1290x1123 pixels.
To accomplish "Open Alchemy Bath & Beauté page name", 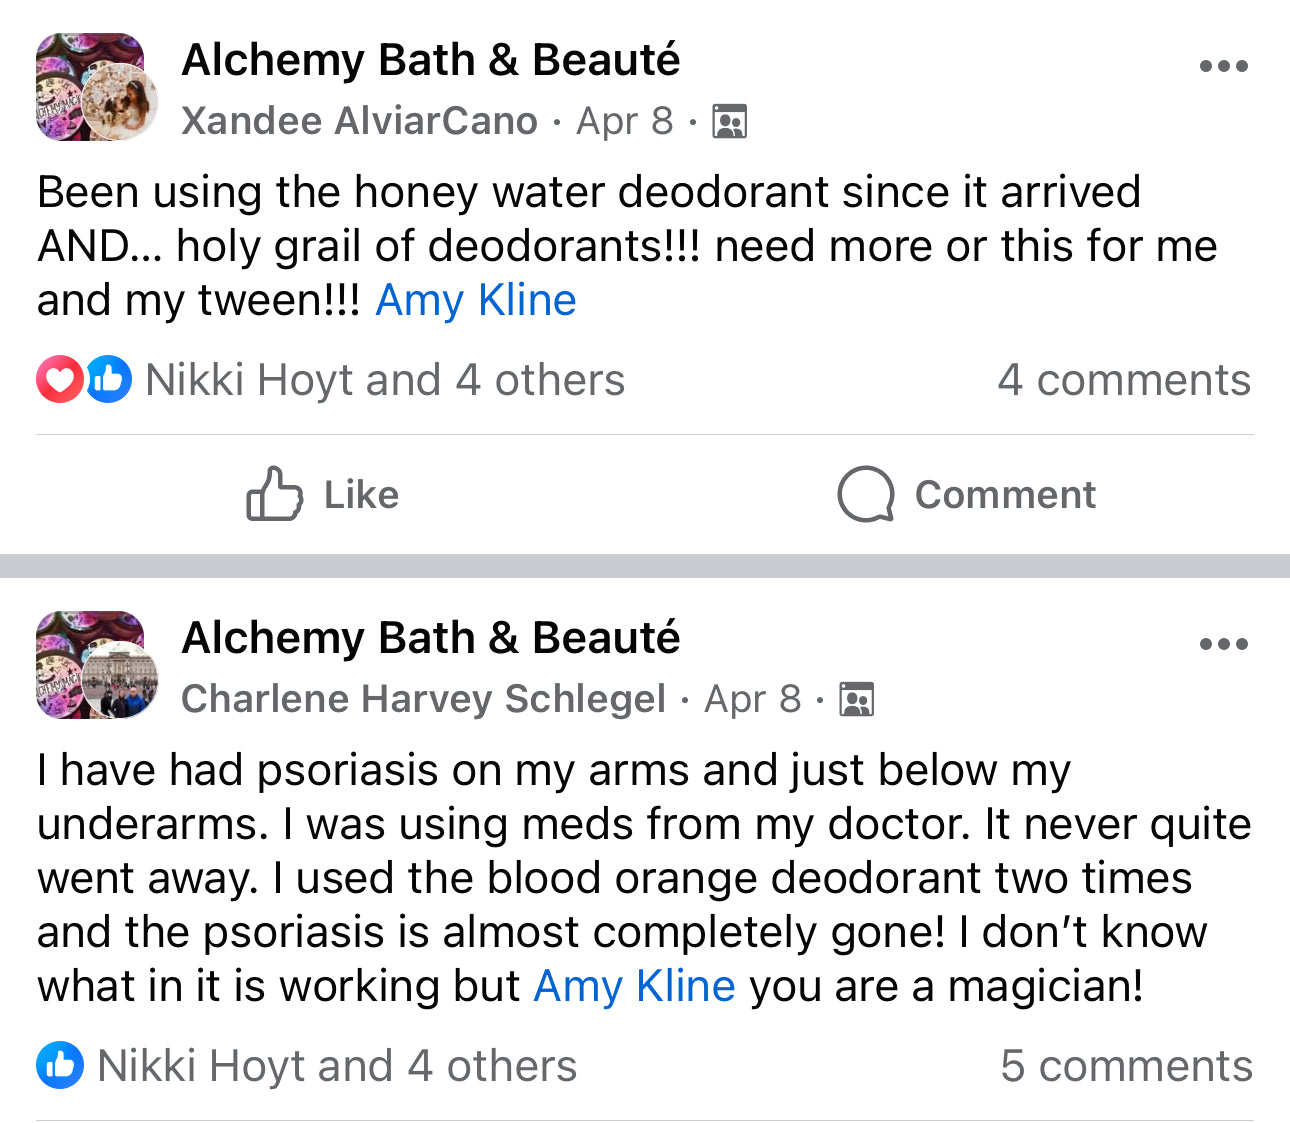I will [430, 59].
